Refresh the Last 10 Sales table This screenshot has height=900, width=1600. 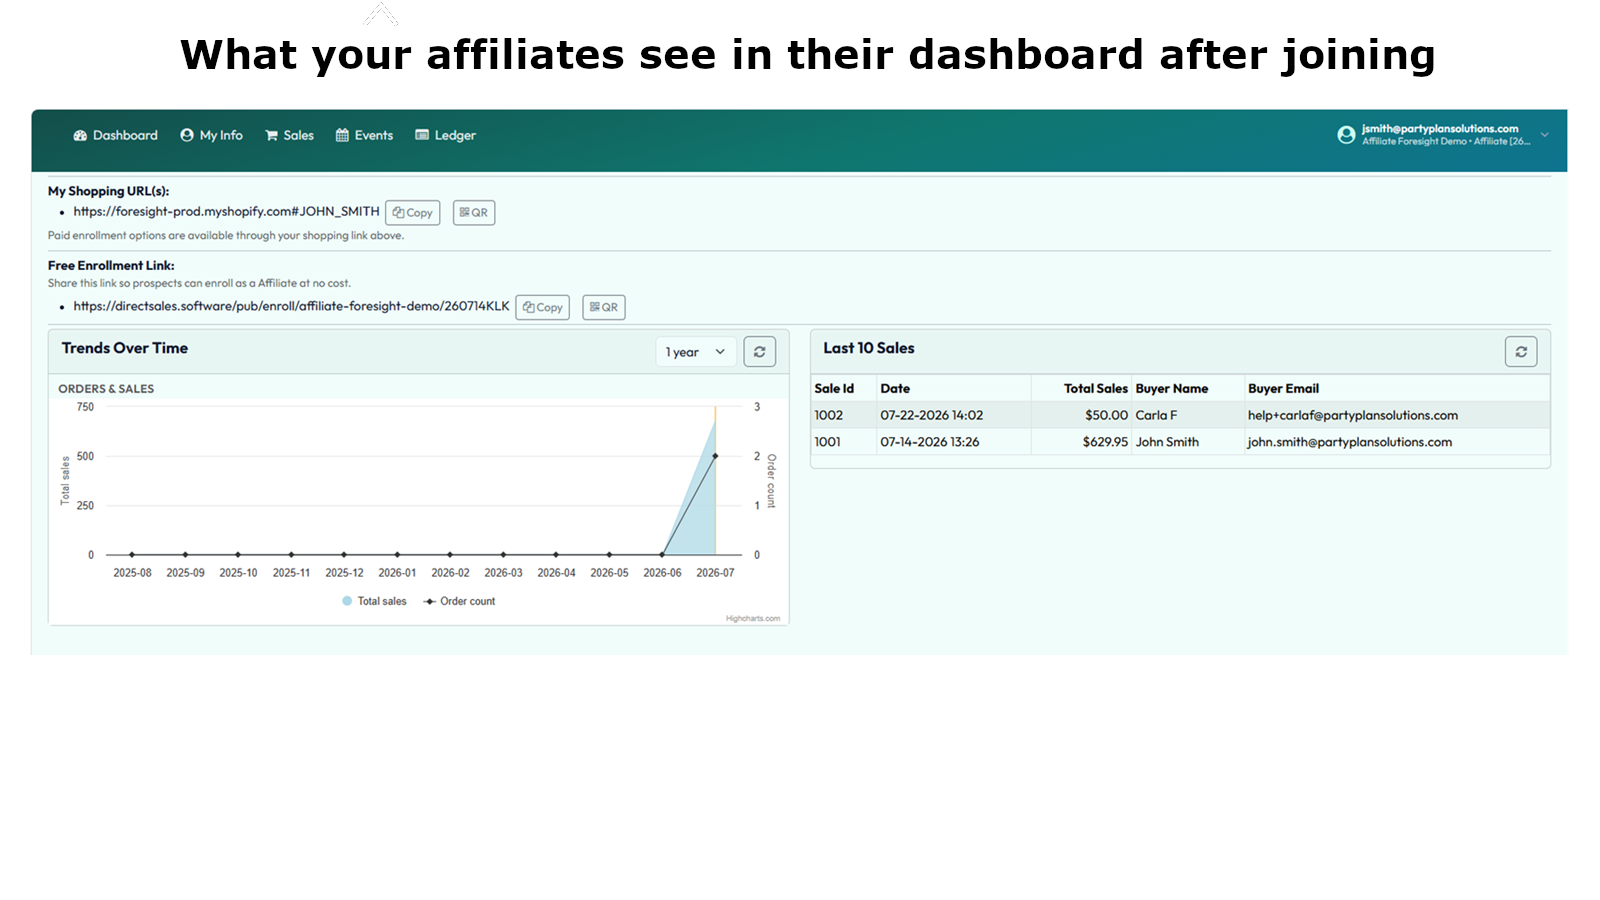click(1521, 352)
